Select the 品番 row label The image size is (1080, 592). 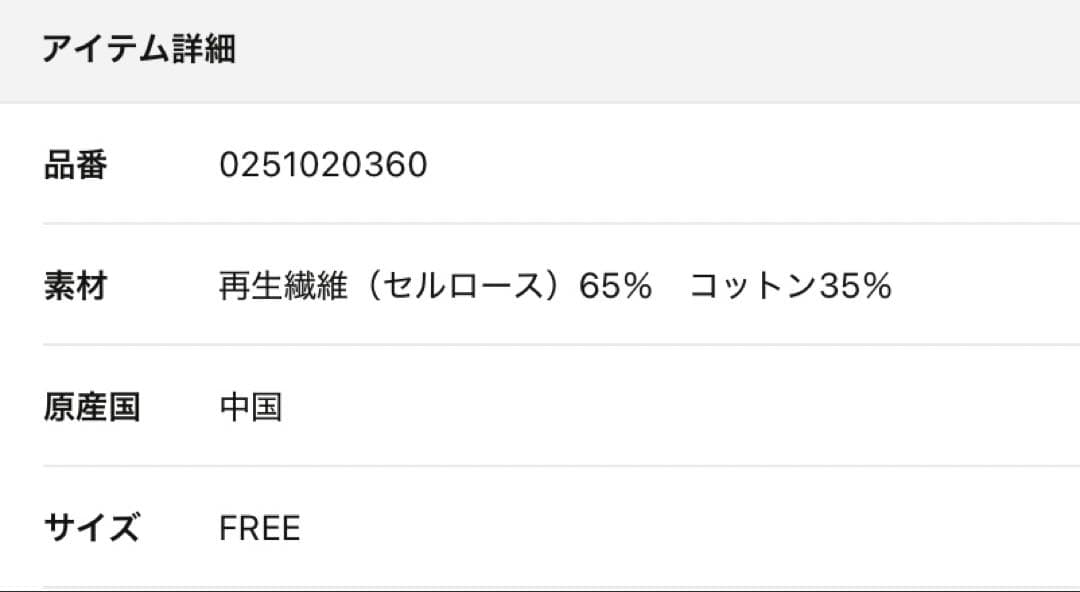click(75, 165)
